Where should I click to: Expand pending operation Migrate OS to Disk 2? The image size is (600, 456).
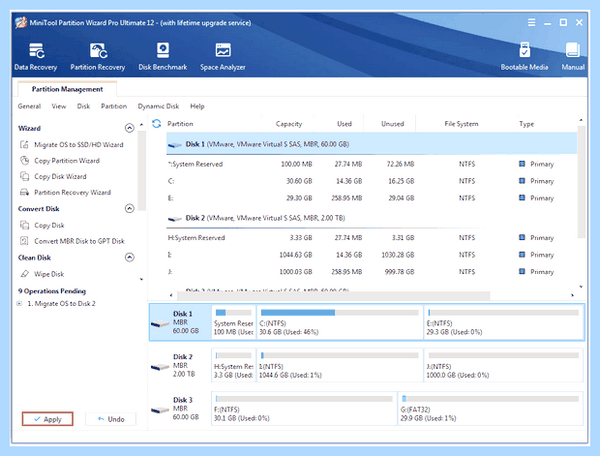(x=19, y=303)
